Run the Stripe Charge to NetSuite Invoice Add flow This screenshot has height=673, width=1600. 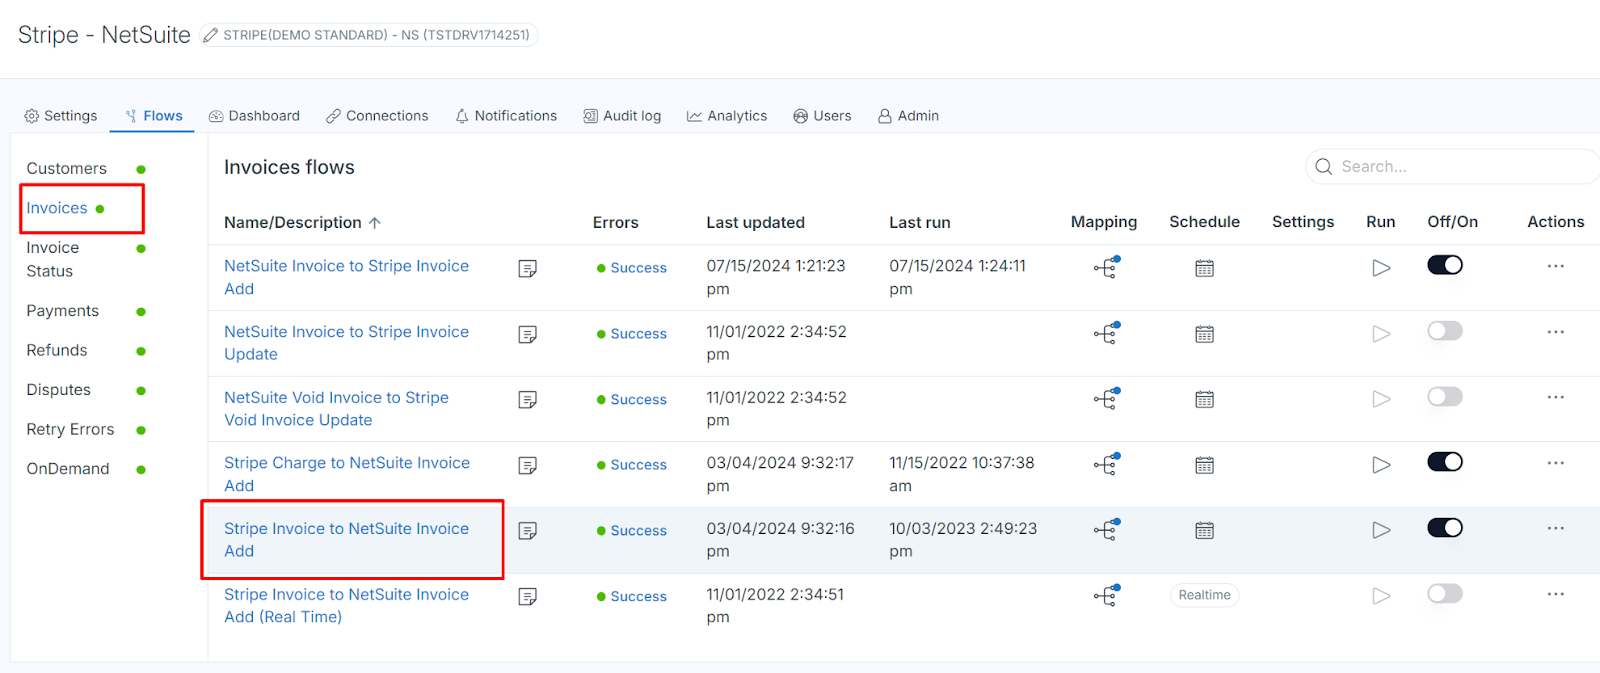coord(1381,465)
